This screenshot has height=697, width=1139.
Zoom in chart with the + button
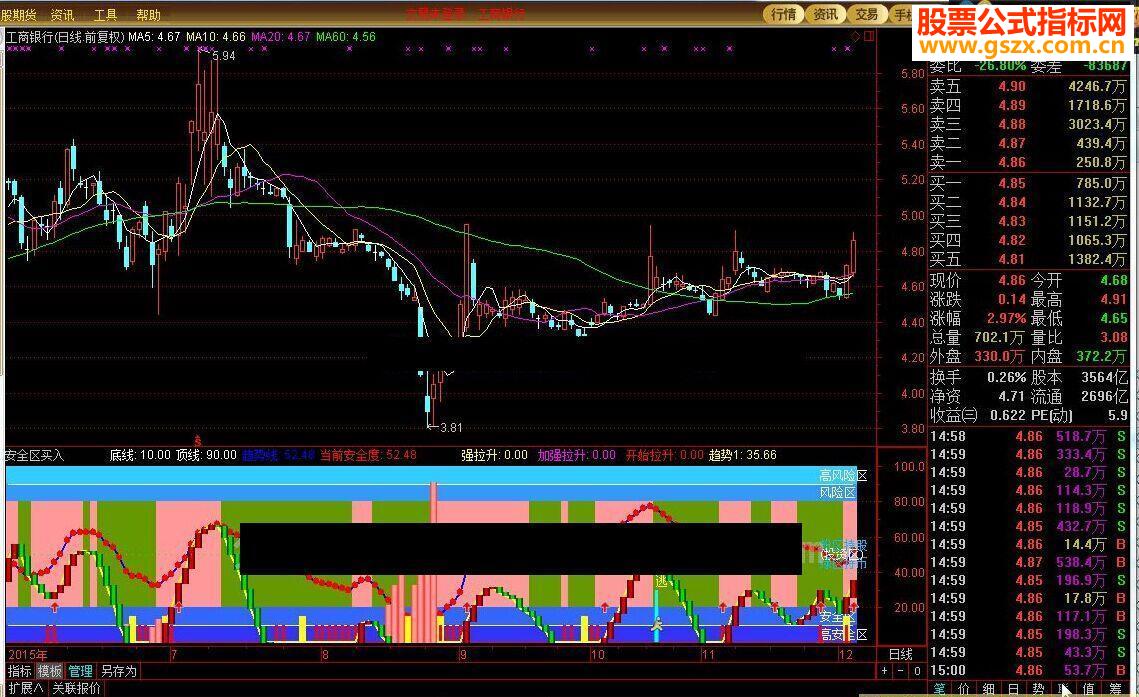885,672
